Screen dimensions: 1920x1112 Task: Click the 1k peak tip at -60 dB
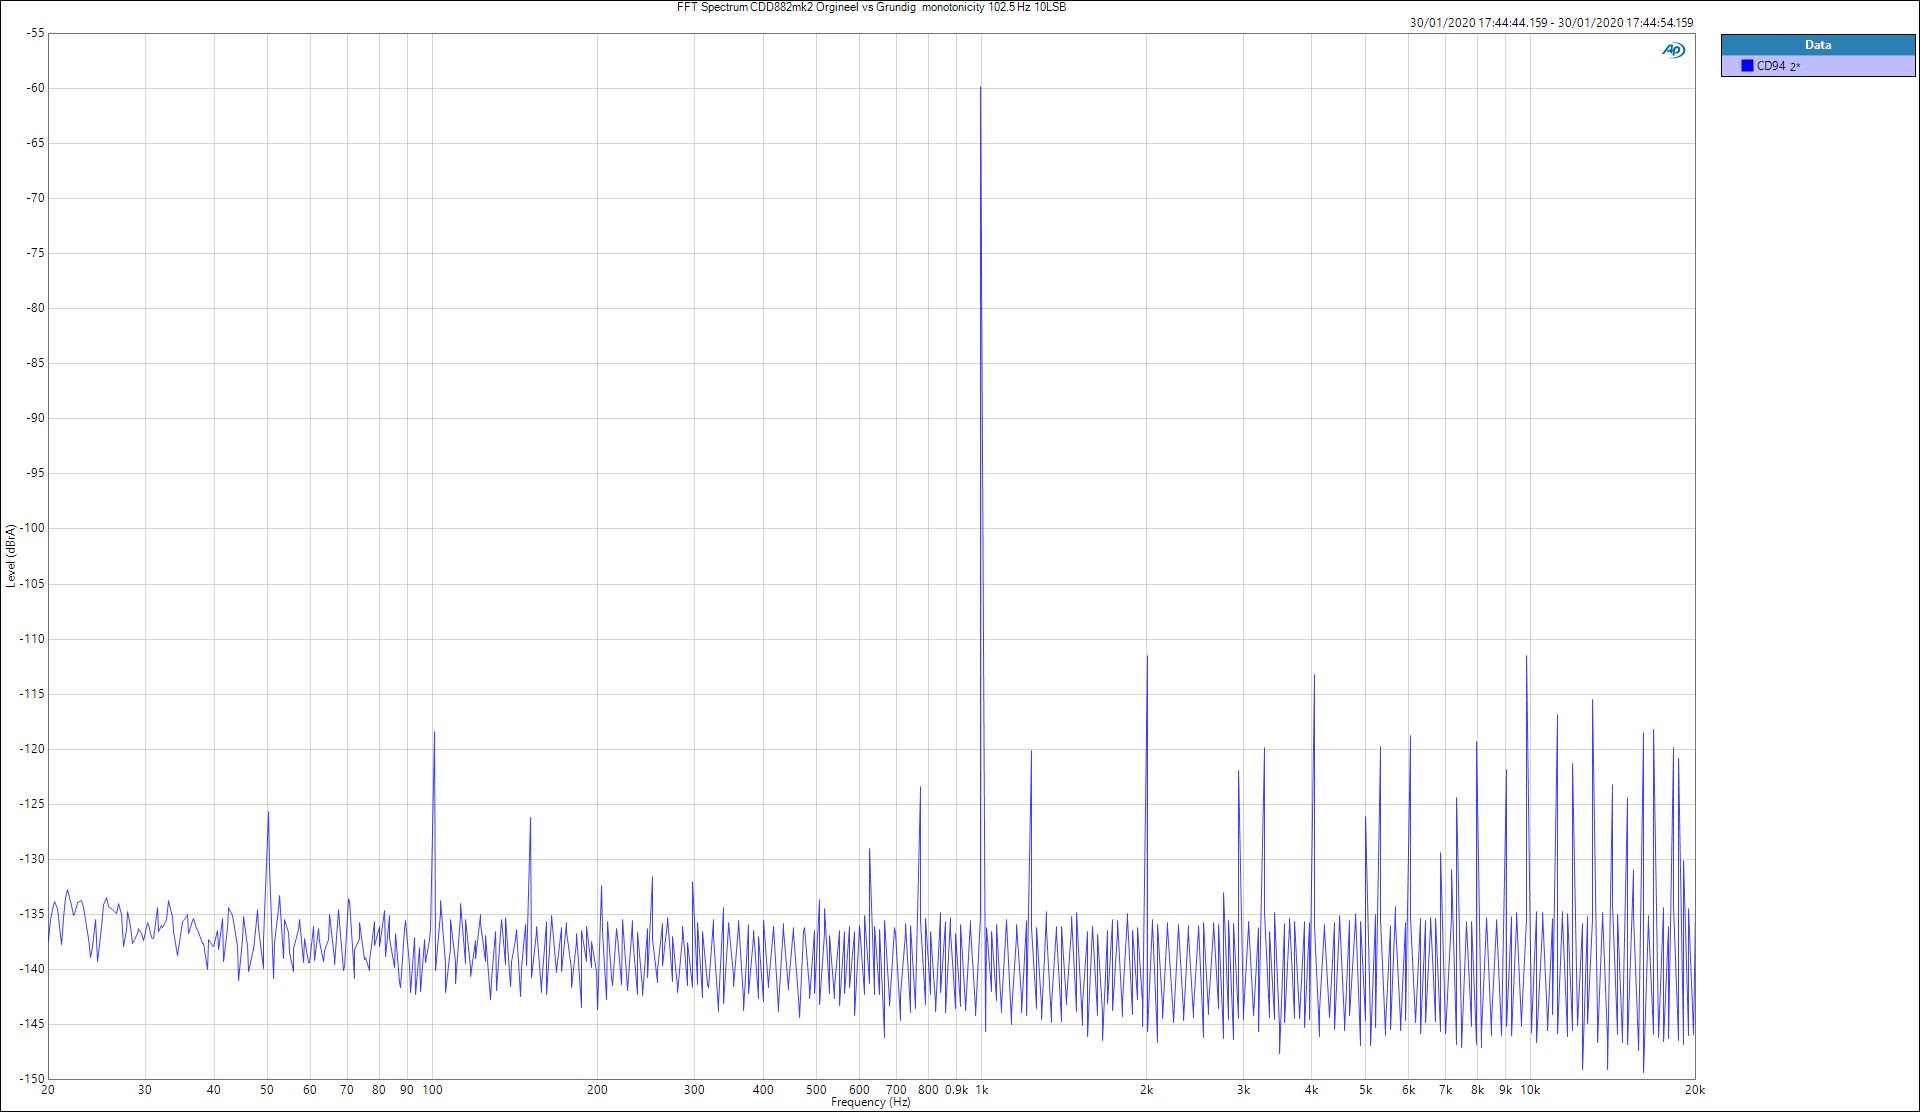pos(980,88)
